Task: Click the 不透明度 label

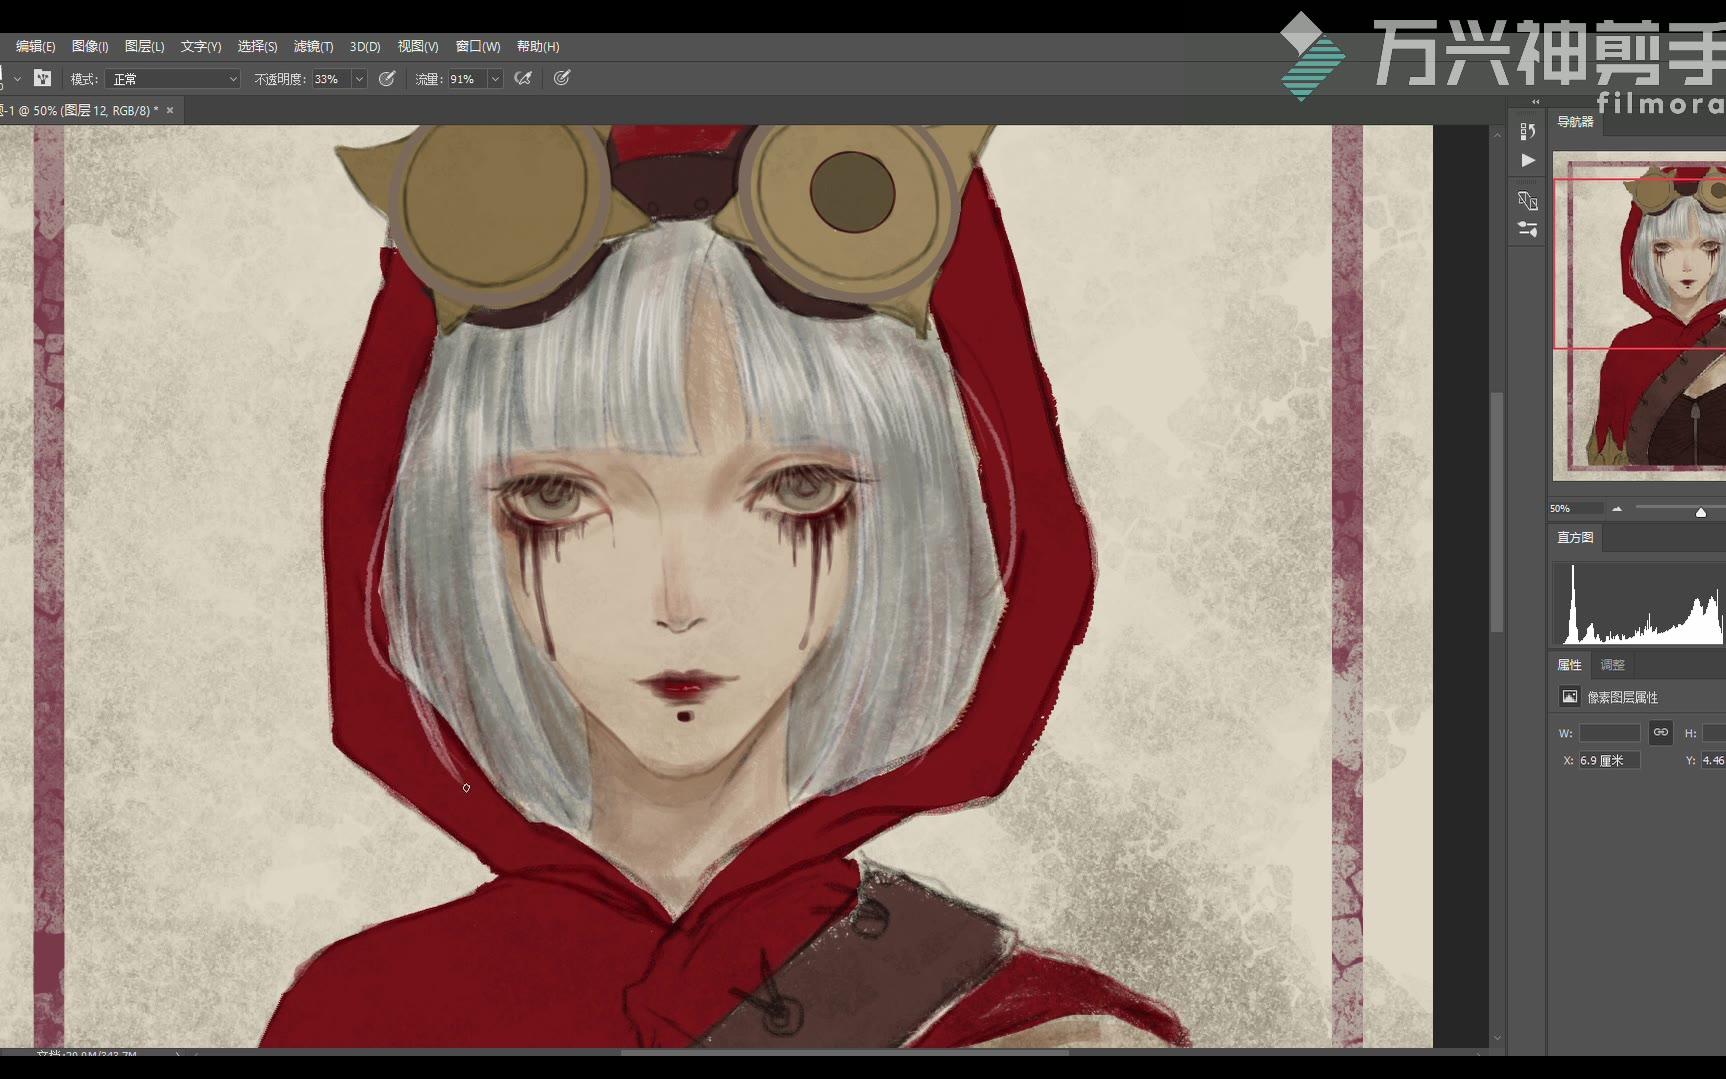Action: [x=280, y=79]
